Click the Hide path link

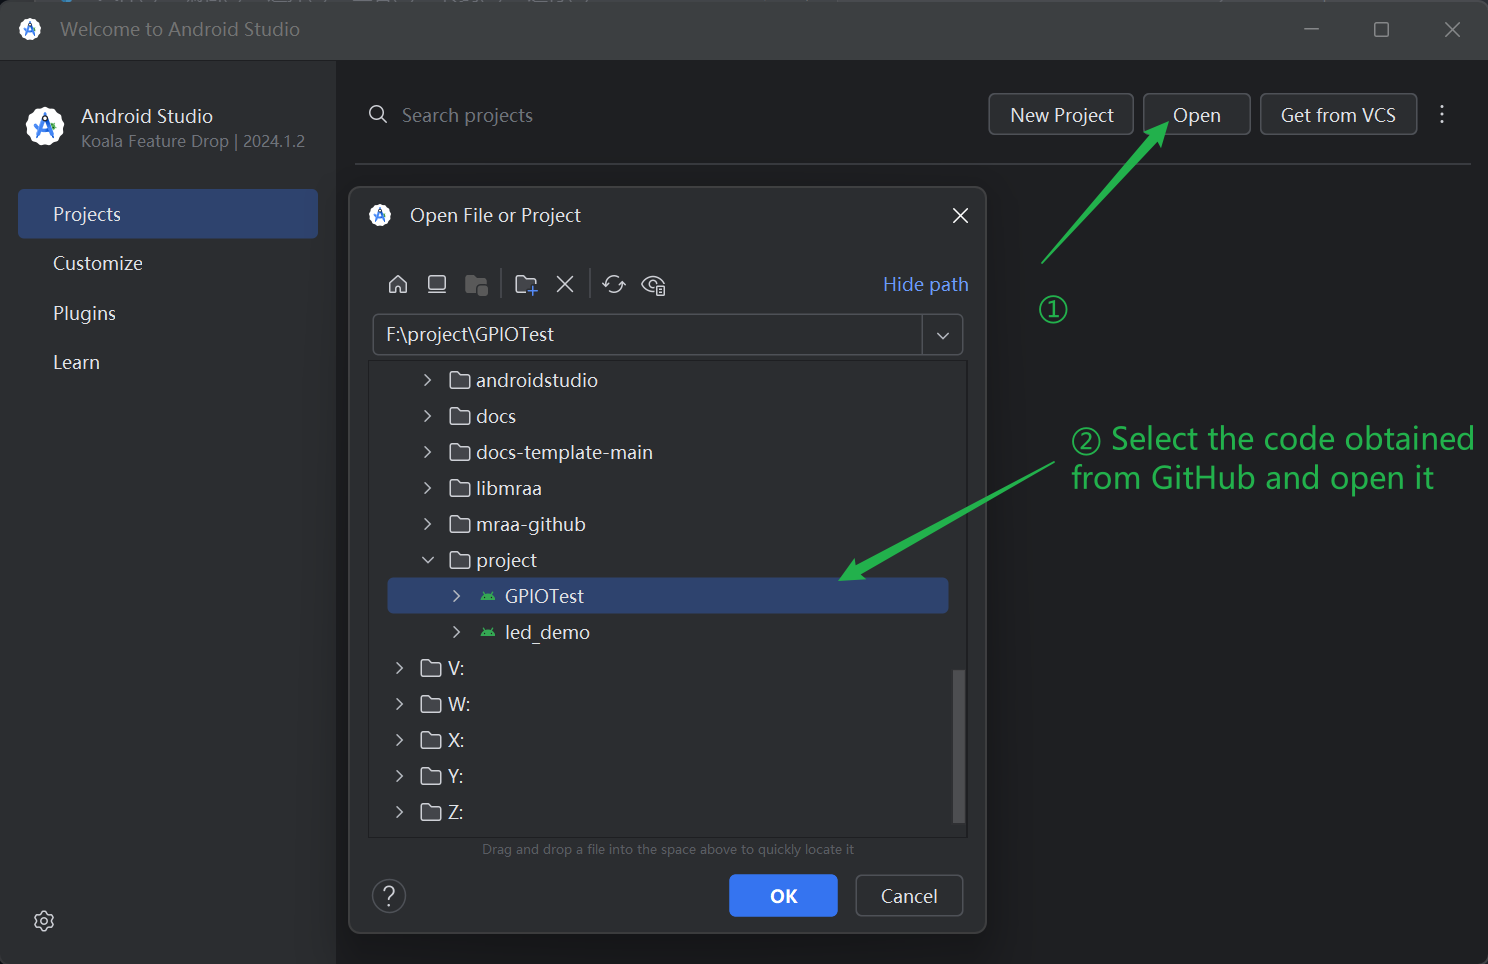coord(925,285)
